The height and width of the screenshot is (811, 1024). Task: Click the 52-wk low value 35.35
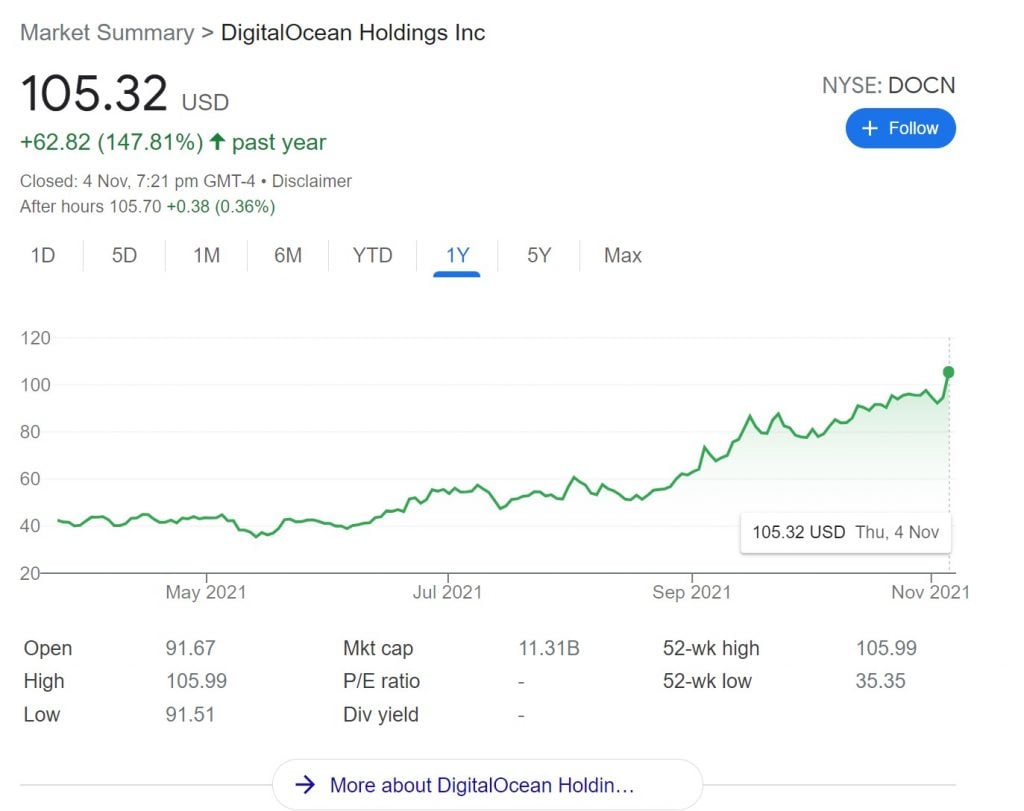(880, 681)
